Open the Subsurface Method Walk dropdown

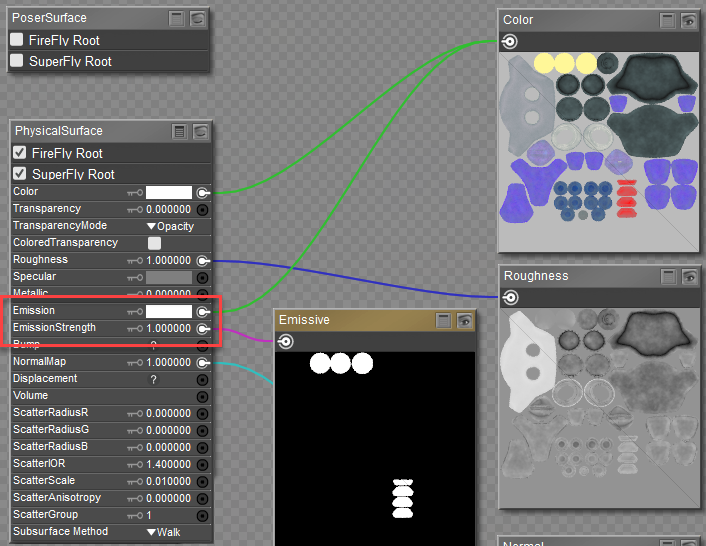pos(169,532)
